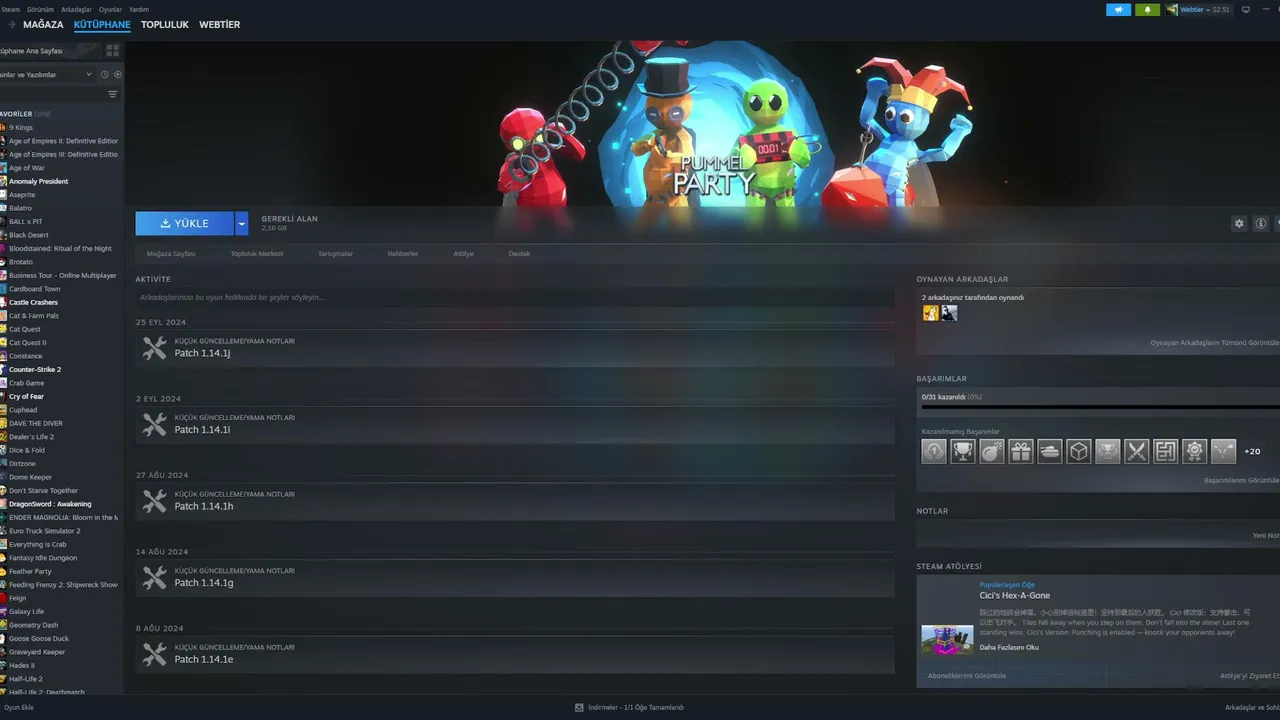Open Patch 1.14.1i update notes
The width and height of the screenshot is (1280, 720).
click(515, 425)
